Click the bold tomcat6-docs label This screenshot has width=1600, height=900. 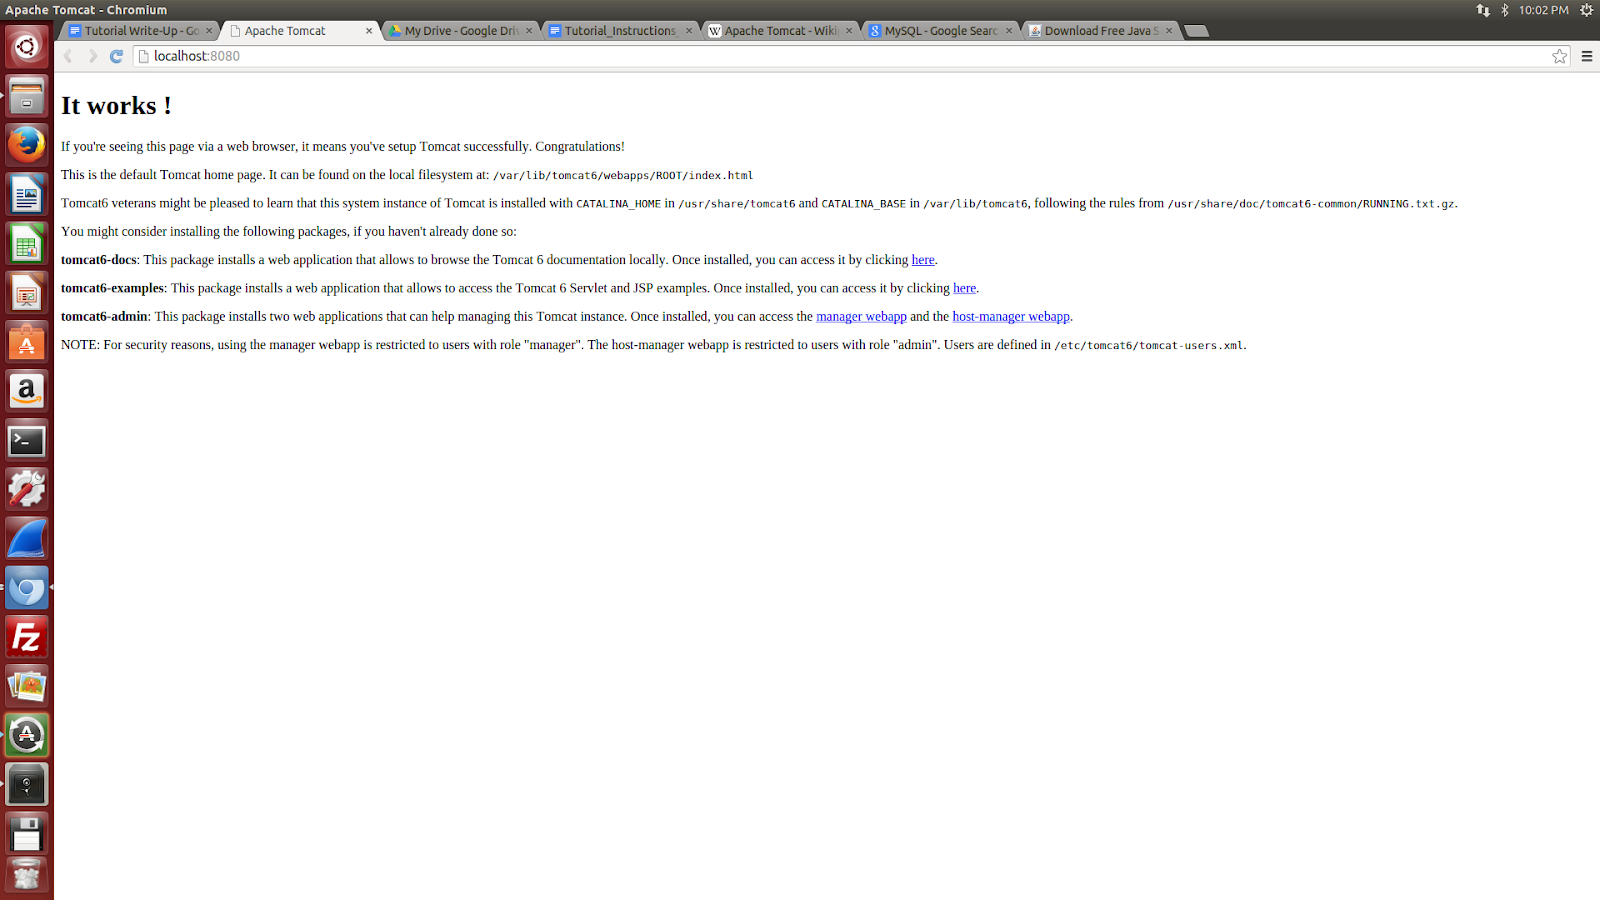[x=98, y=260]
